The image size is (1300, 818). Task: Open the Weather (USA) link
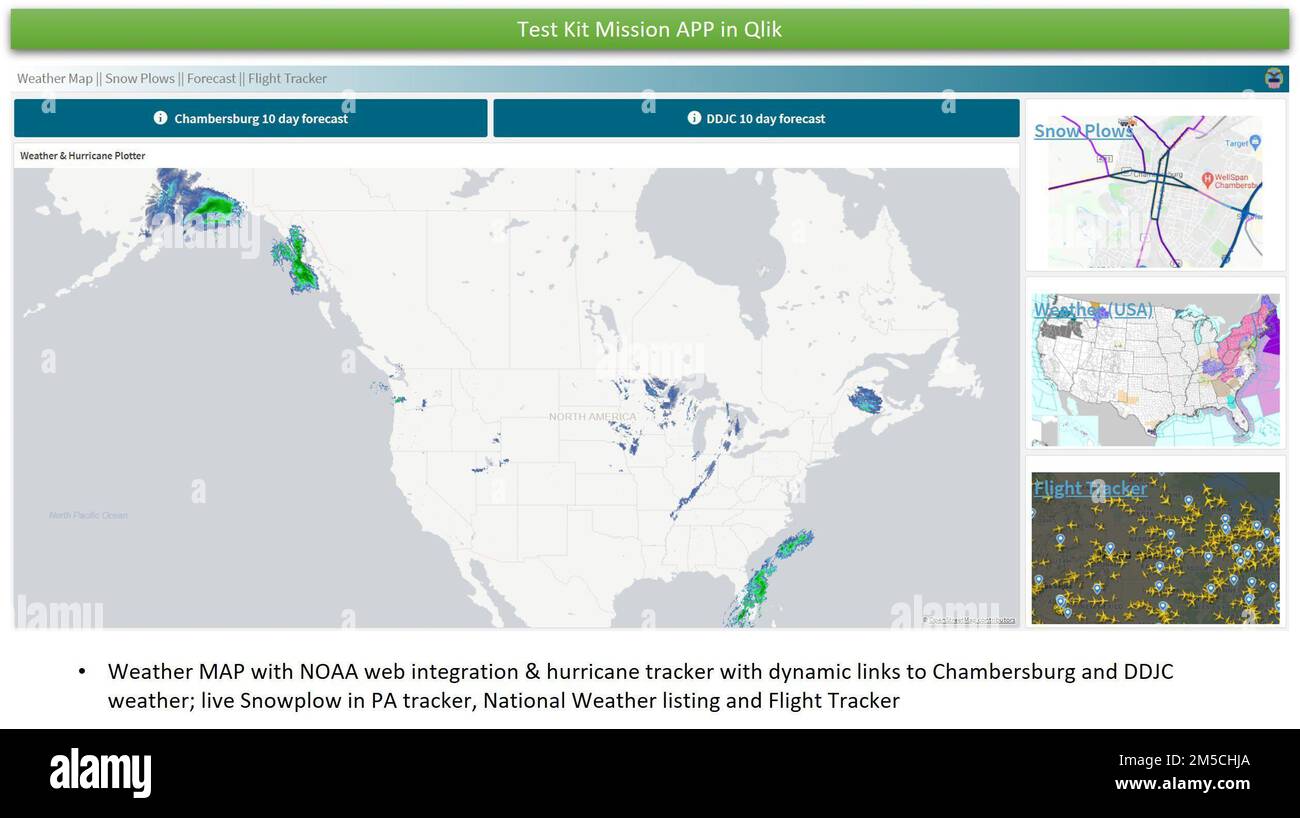pyautogui.click(x=1092, y=310)
